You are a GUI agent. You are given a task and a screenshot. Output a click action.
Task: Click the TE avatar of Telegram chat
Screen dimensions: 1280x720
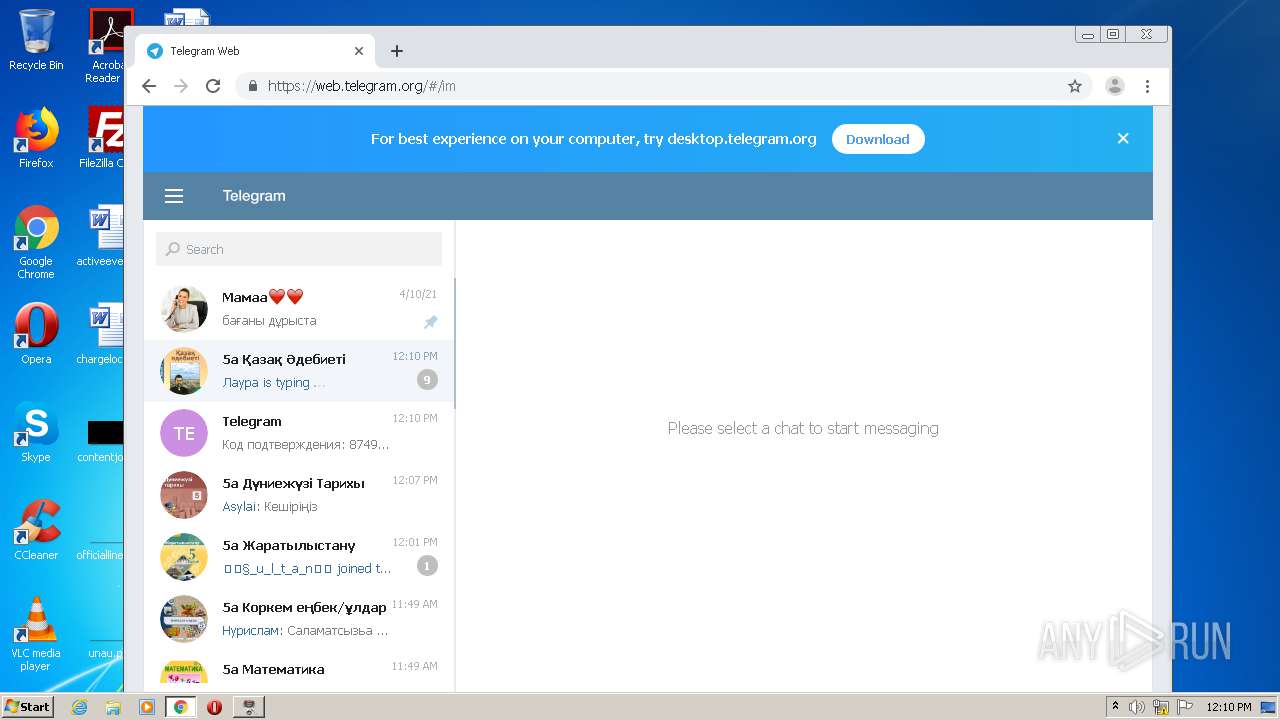(x=184, y=433)
